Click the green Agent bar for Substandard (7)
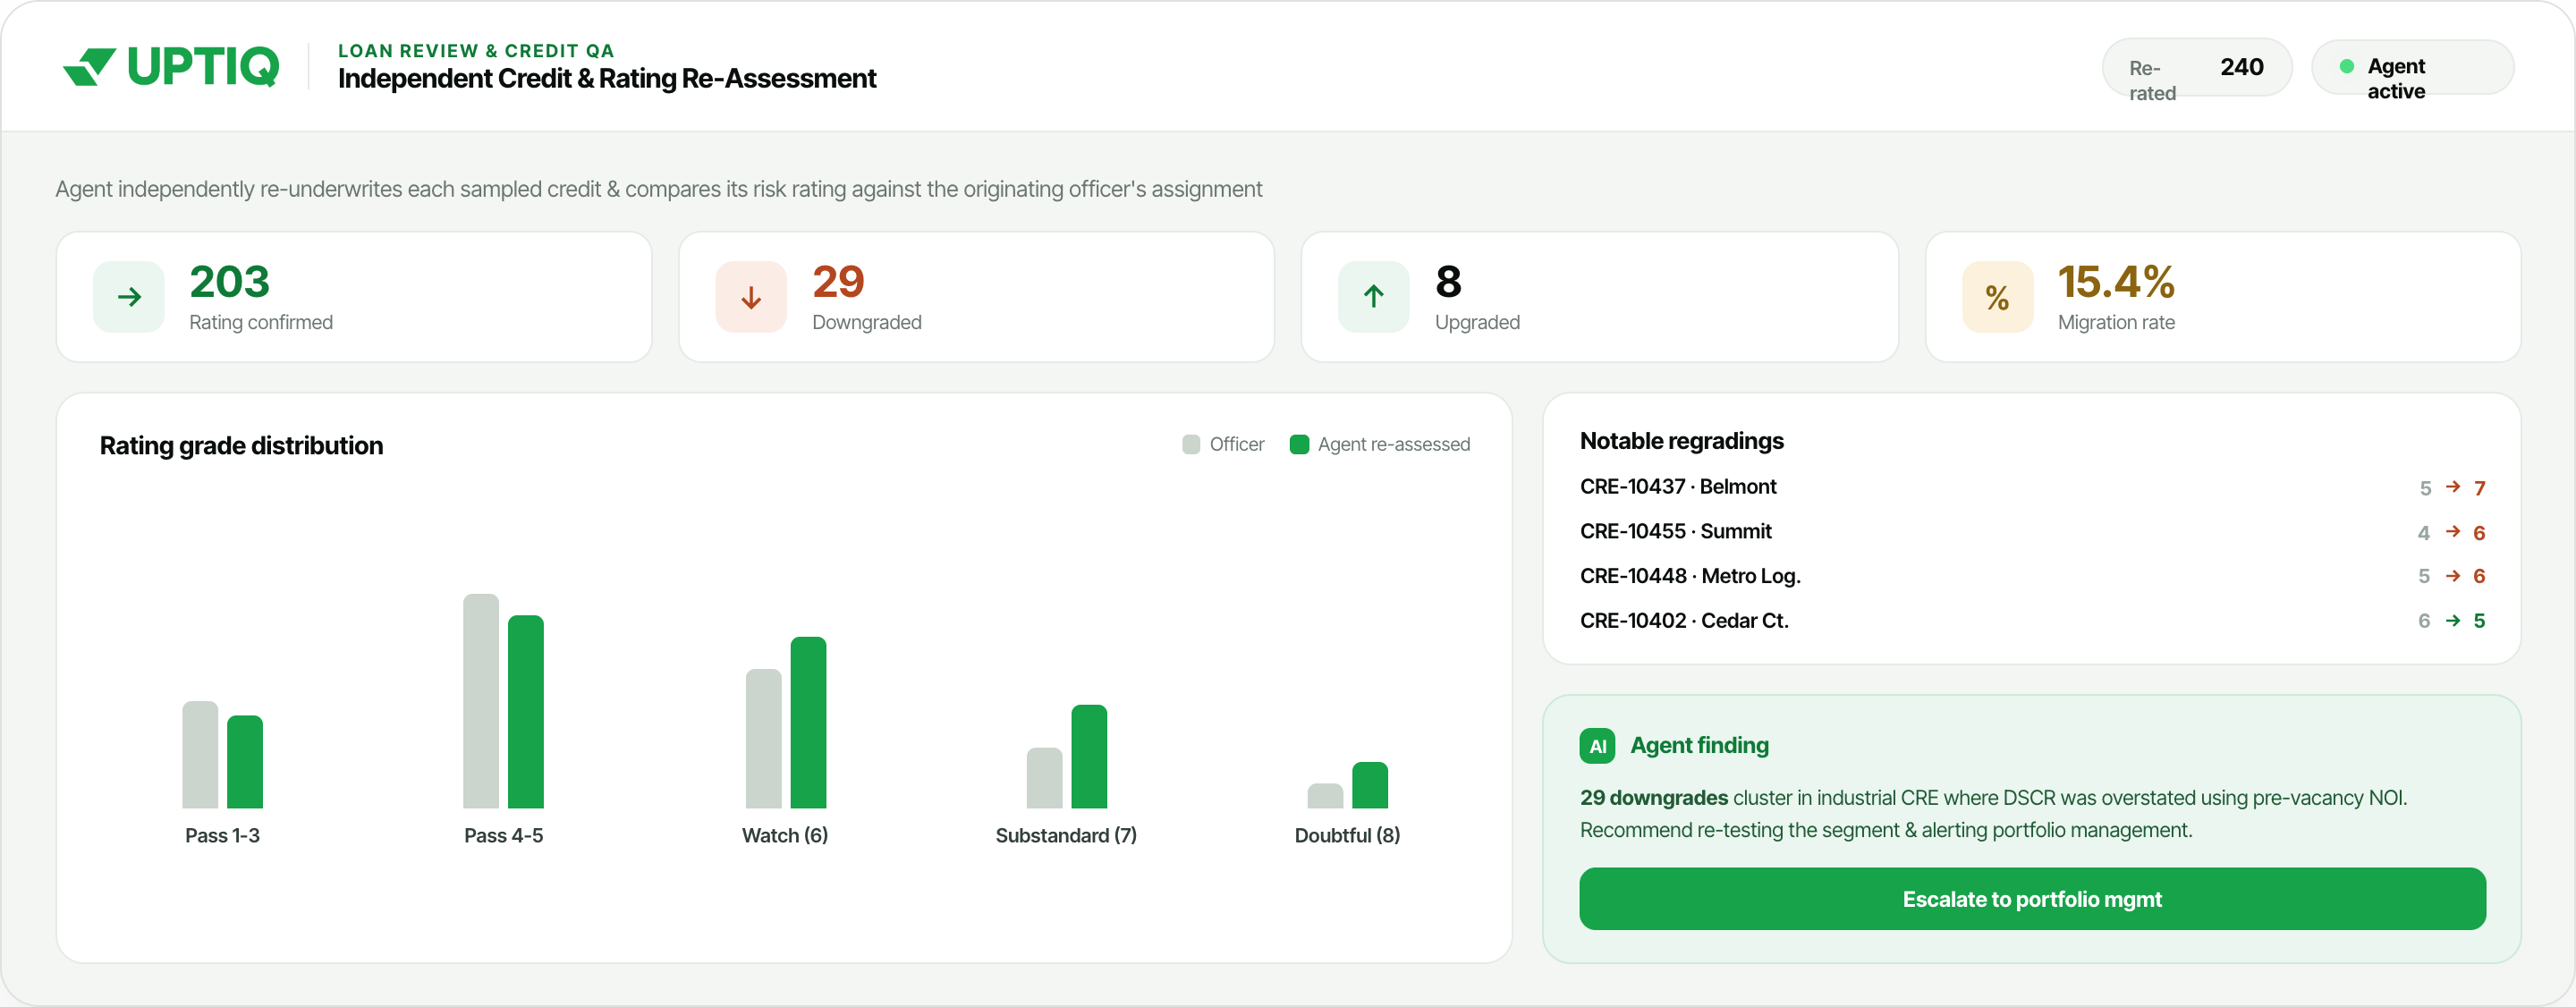2576x1007 pixels. [1089, 757]
